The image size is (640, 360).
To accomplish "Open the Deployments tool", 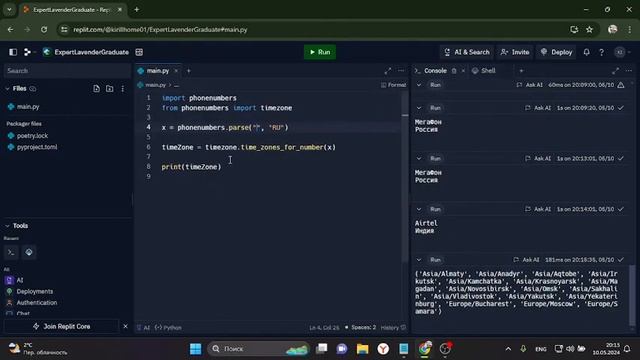I will 35,291.
